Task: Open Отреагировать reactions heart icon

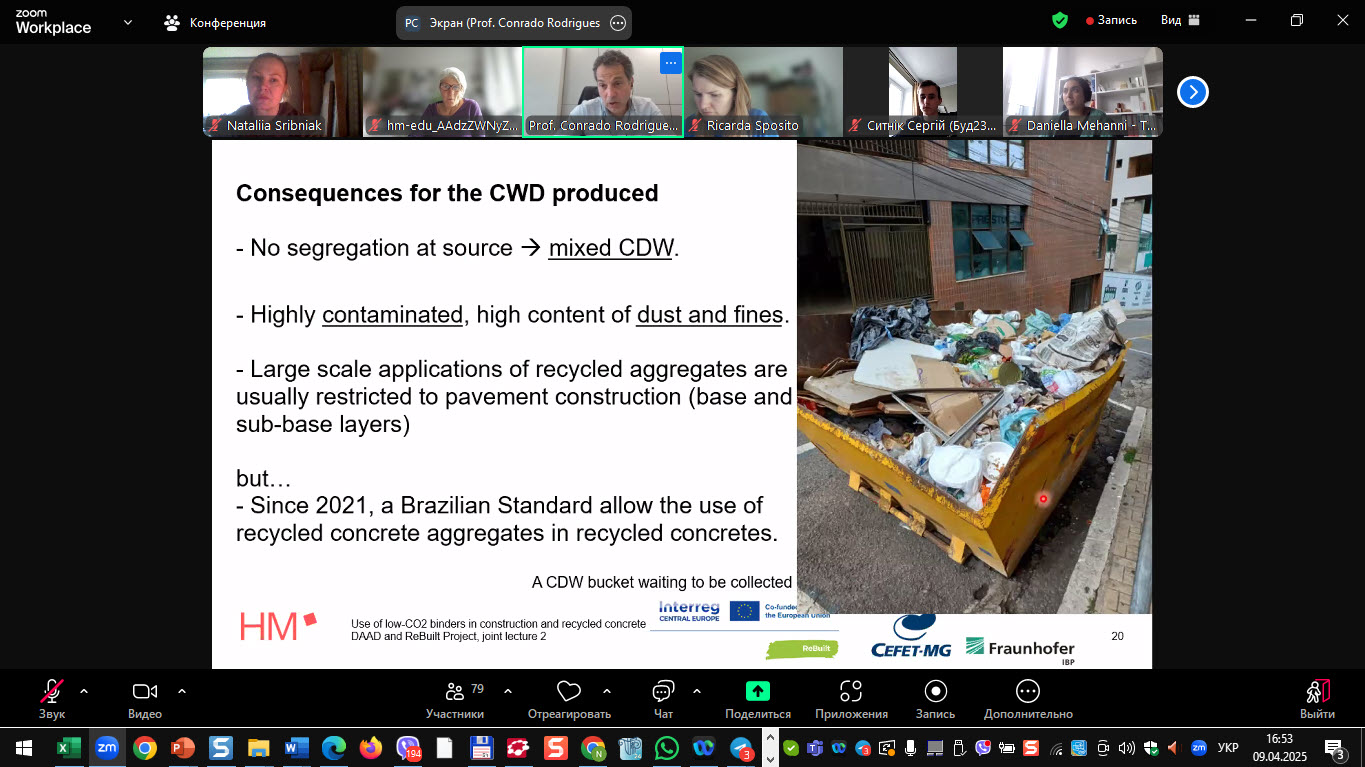Action: (x=568, y=697)
